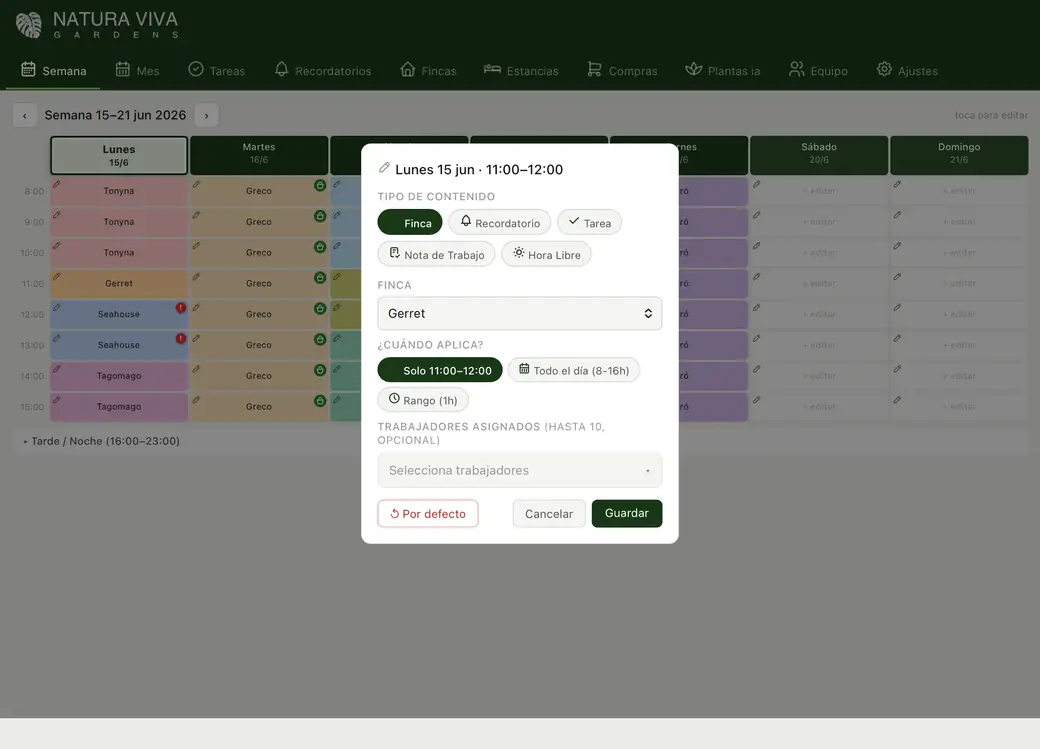Switch to the Mes tab
This screenshot has width=1040, height=749.
pos(137,70)
